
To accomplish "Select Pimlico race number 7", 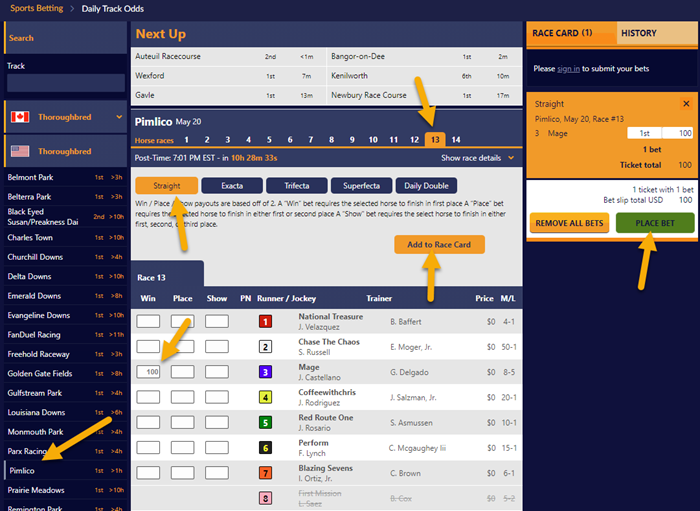I will (x=311, y=140).
